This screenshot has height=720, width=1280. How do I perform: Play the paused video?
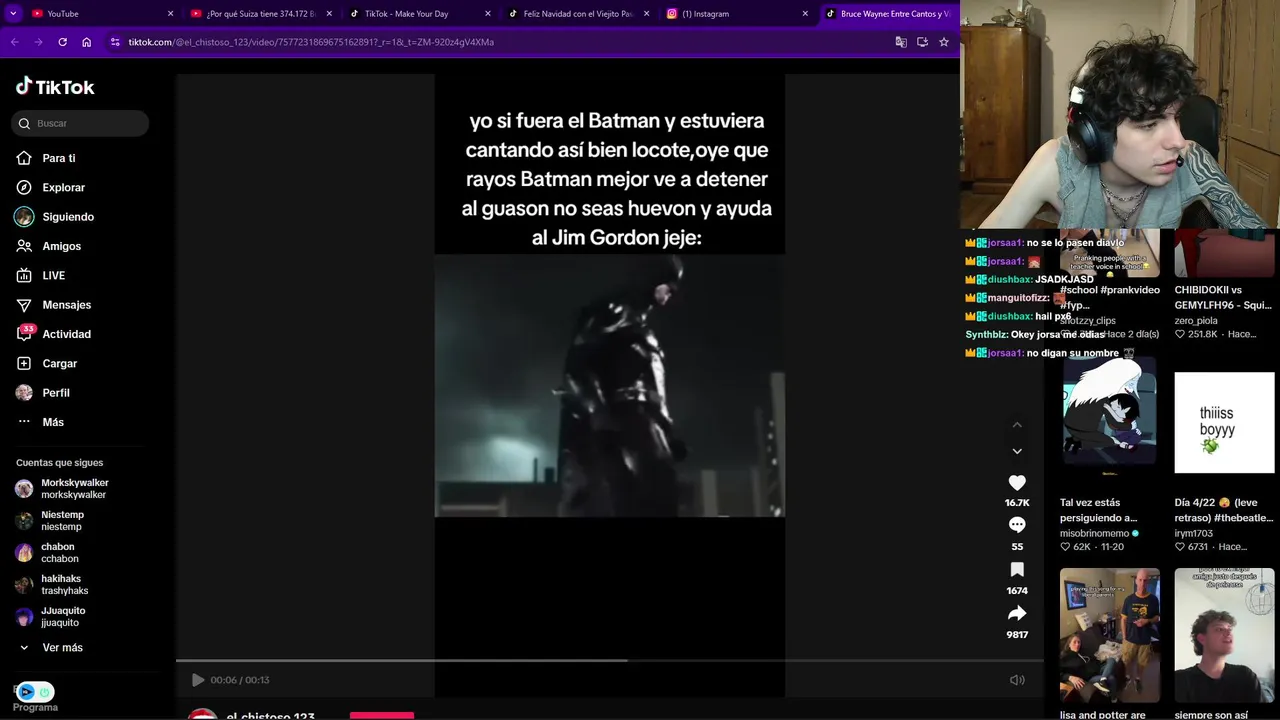pos(198,680)
